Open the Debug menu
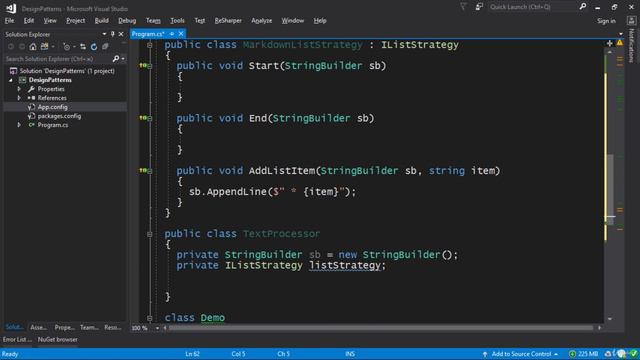Screen dimensions: 640x360 127,20
